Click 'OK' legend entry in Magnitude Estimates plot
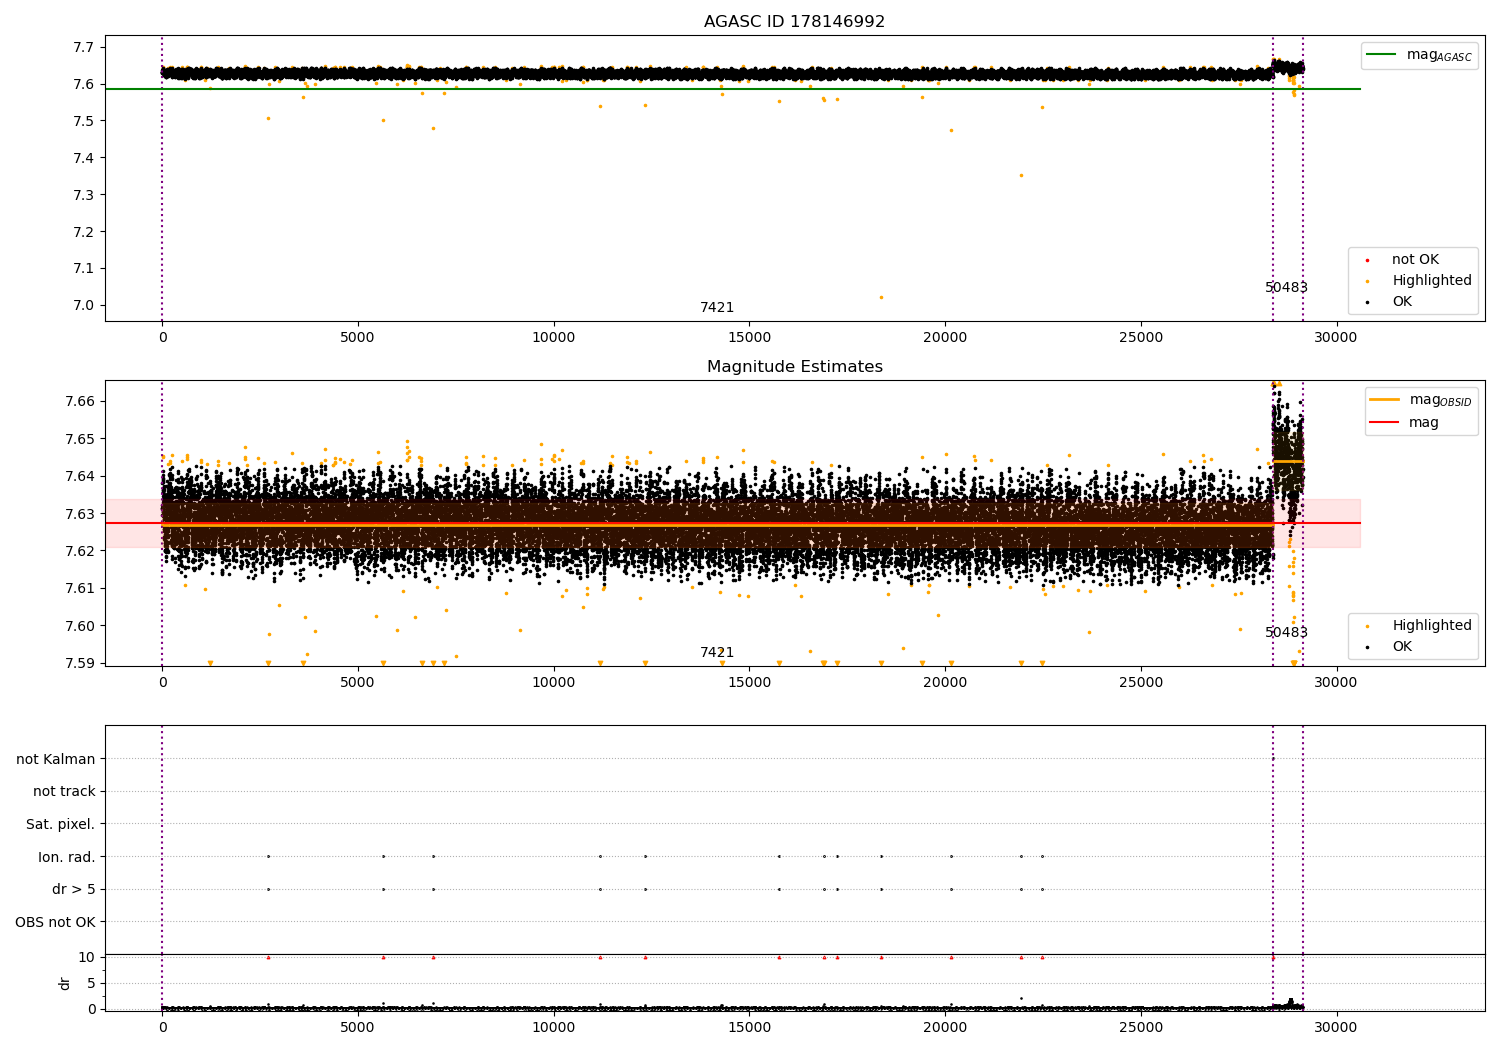1500x1050 pixels. tap(1402, 647)
